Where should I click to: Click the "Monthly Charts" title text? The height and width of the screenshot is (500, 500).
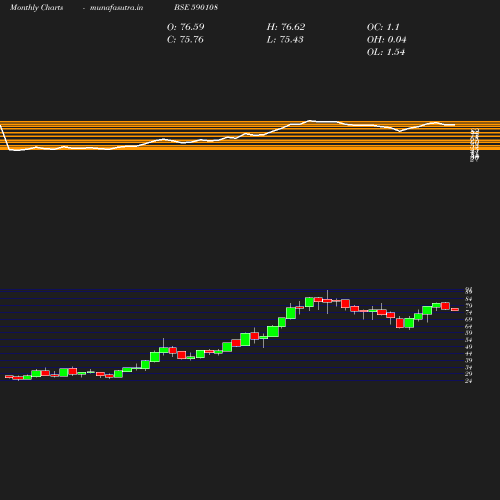pos(36,8)
